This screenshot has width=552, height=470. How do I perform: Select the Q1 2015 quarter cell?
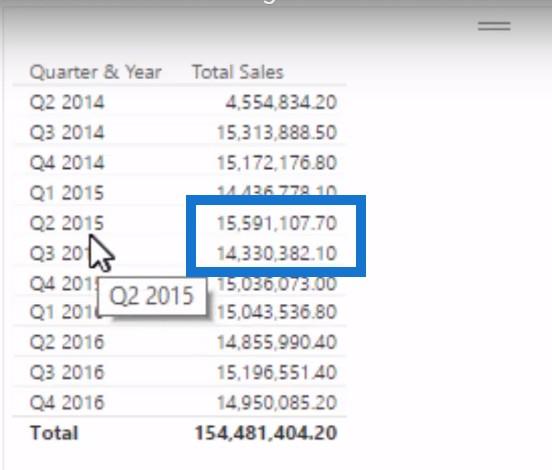[x=67, y=193]
